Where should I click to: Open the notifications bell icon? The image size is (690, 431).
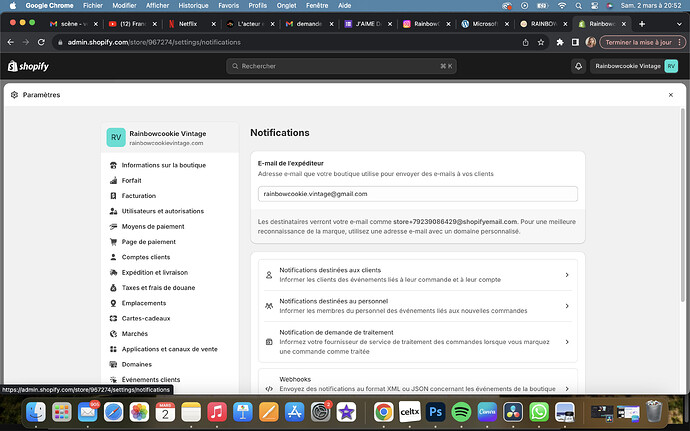(x=579, y=66)
